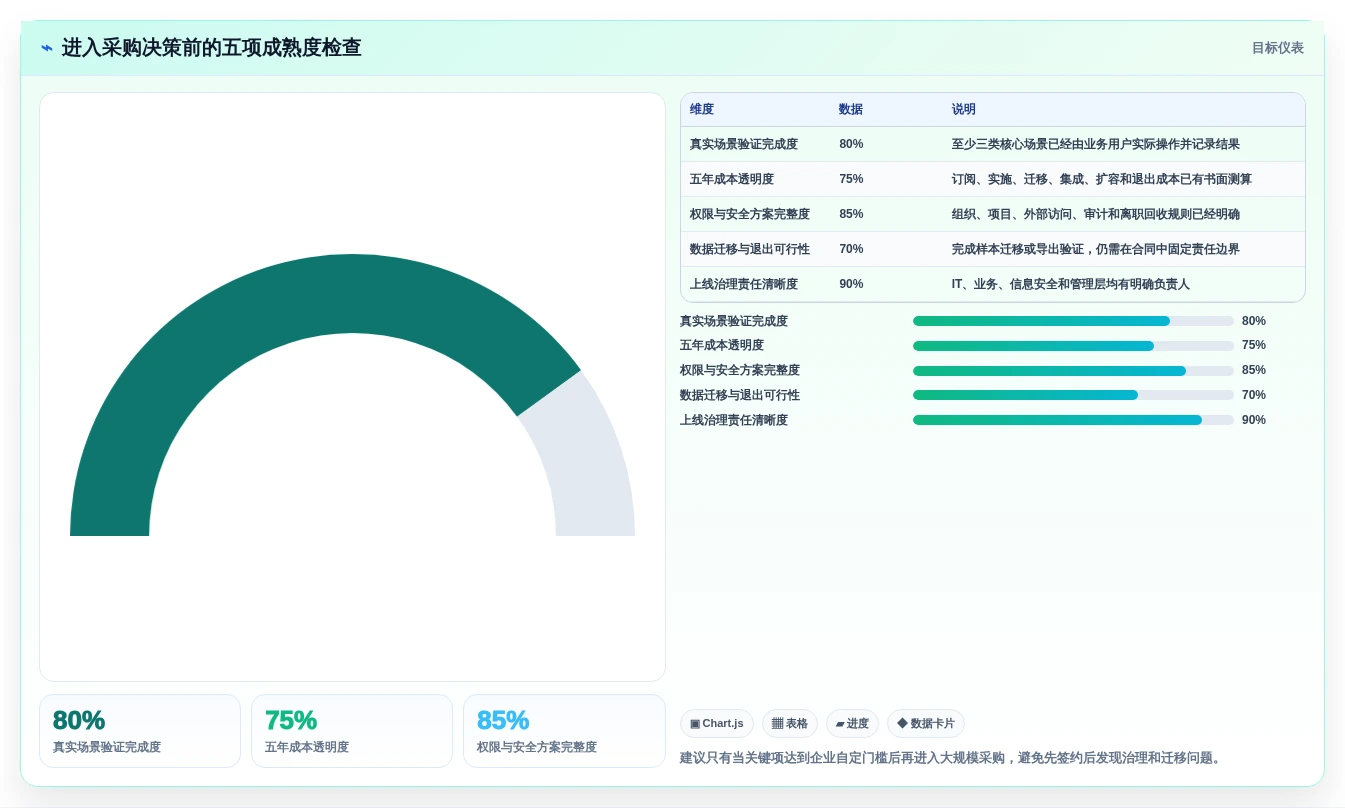Open the 80% 真实场景验证完成度 card
The height and width of the screenshot is (808, 1345).
[140, 731]
